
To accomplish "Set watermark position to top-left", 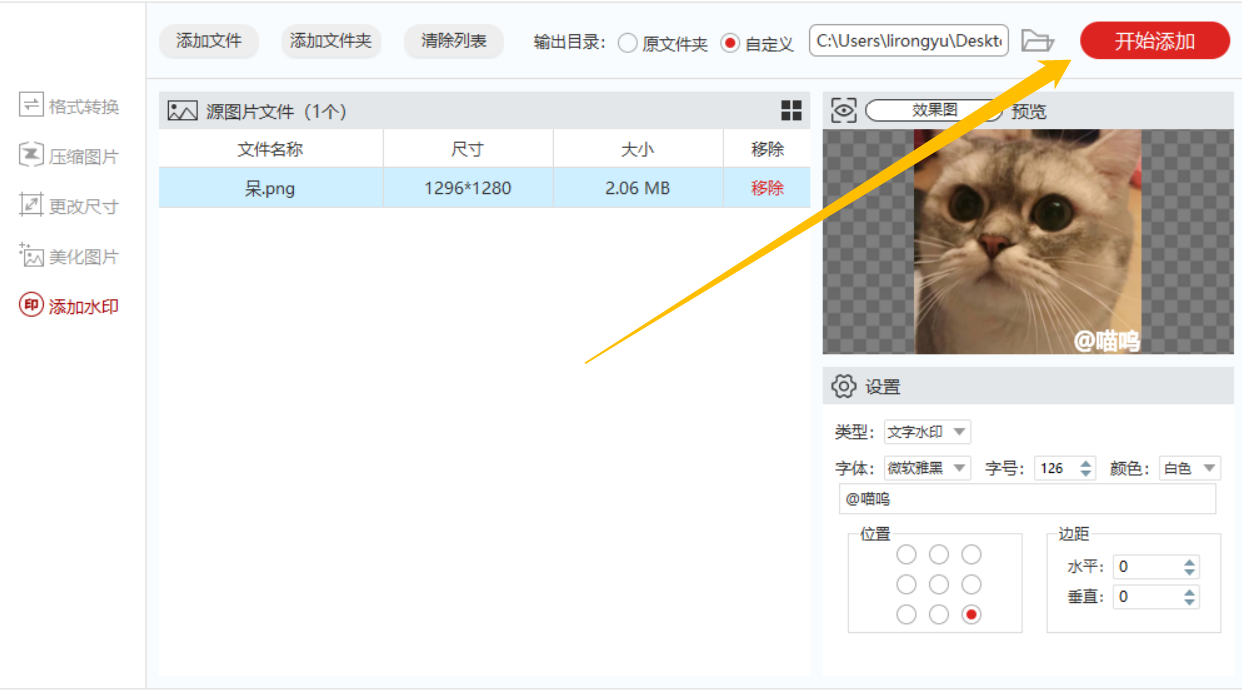I will point(906,554).
